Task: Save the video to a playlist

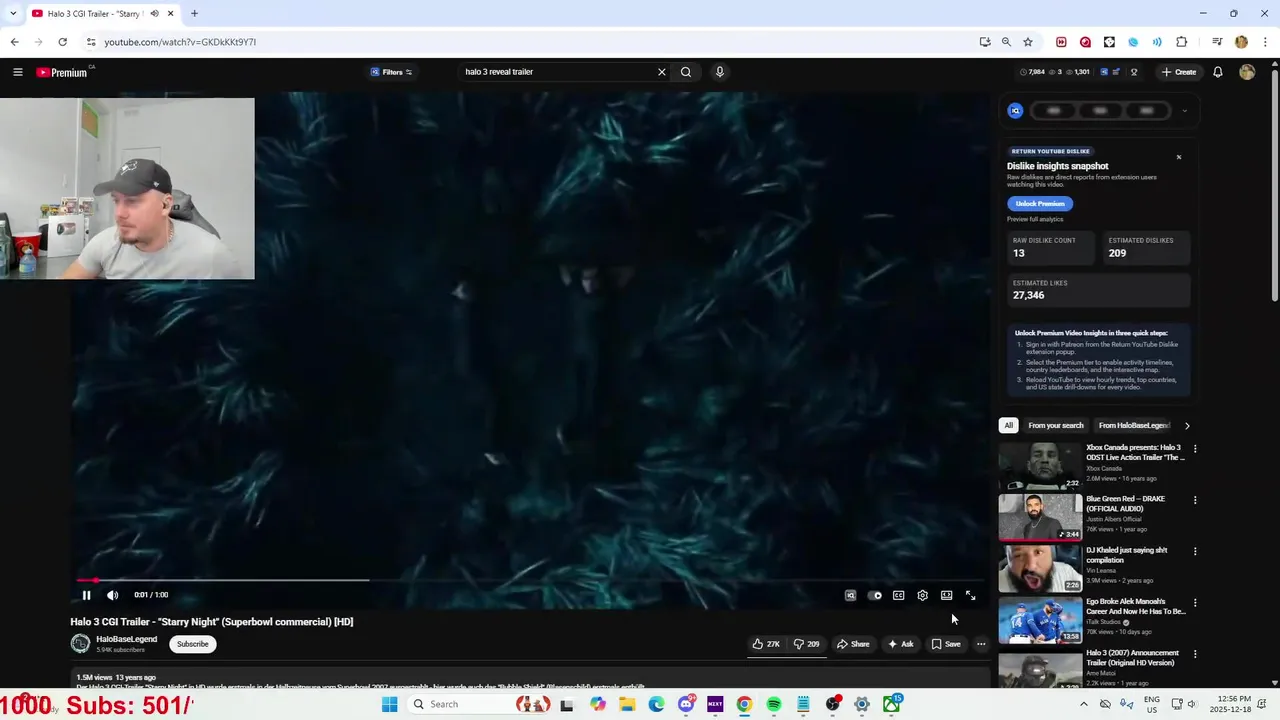Action: click(x=946, y=644)
